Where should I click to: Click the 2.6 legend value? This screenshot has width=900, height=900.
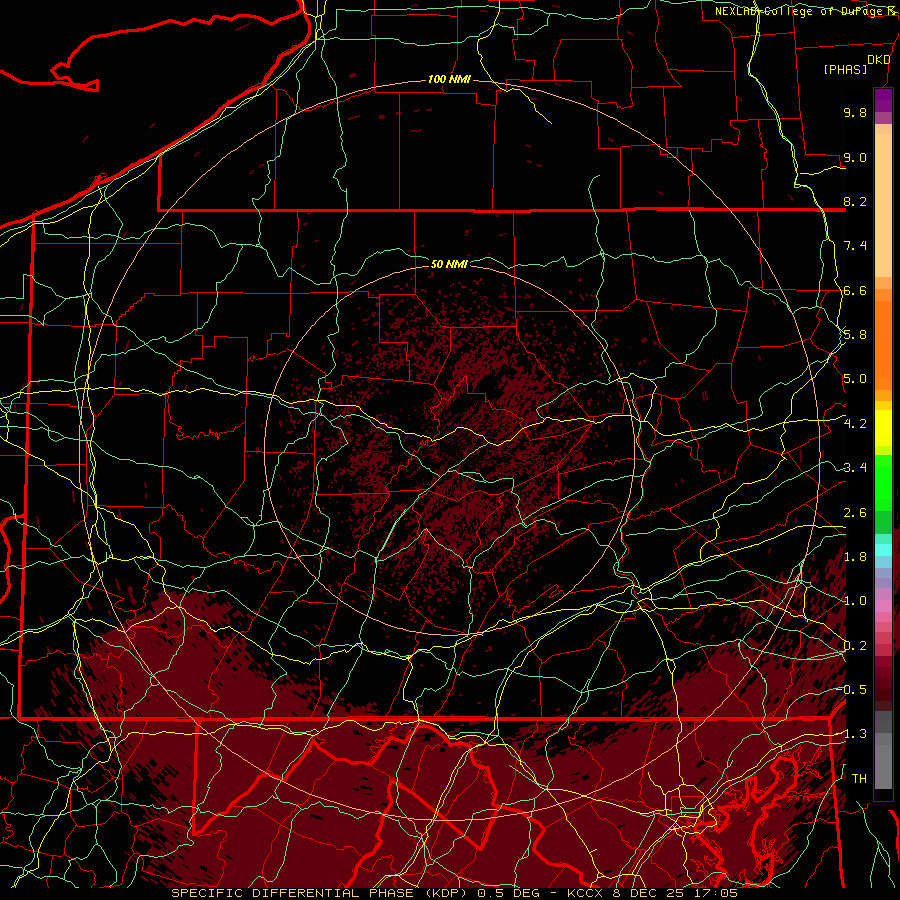click(855, 513)
